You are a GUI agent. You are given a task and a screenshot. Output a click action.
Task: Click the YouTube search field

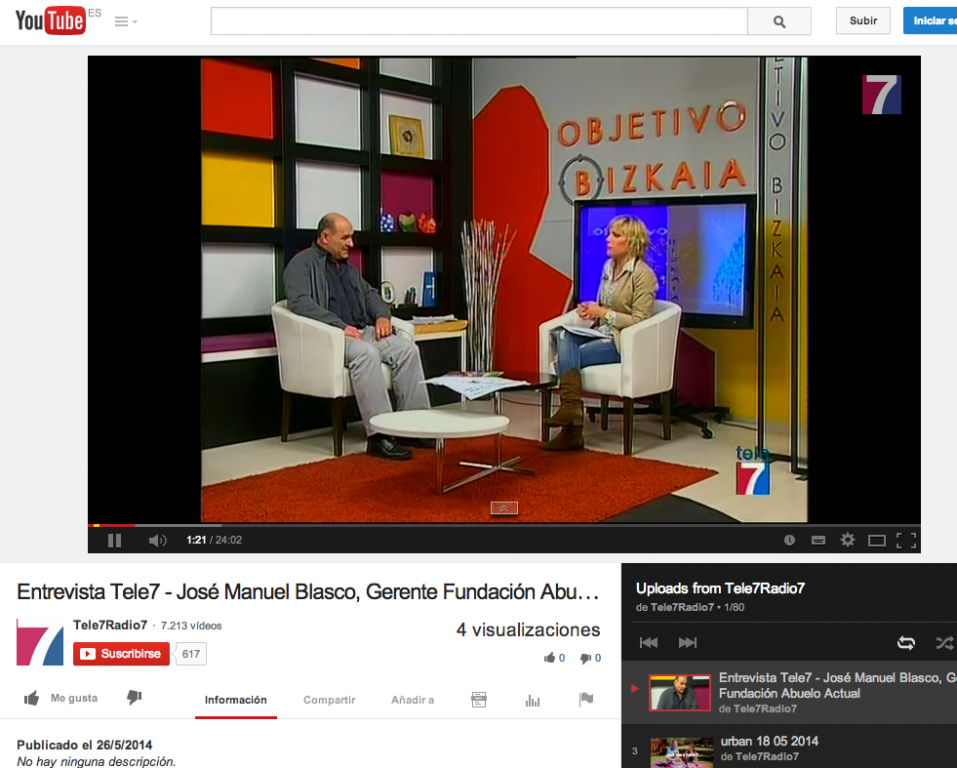pyautogui.click(x=478, y=21)
